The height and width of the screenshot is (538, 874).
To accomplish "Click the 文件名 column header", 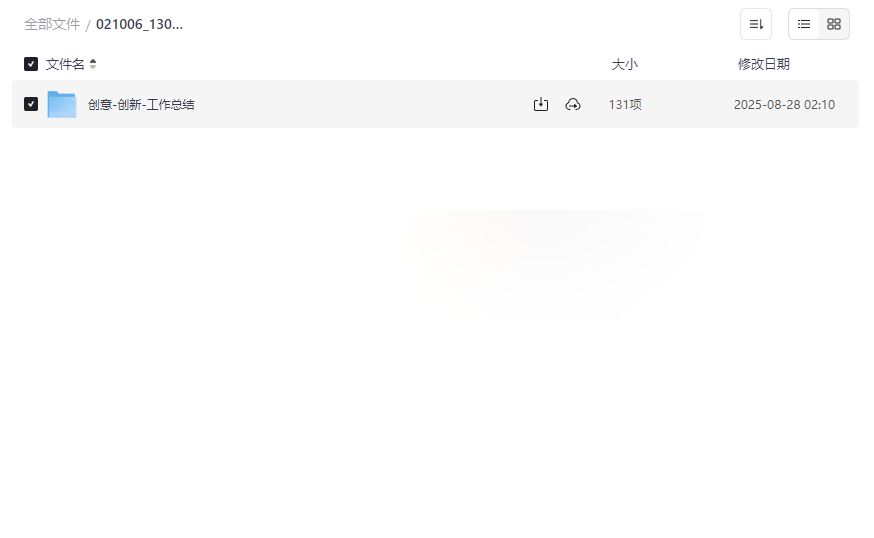I will pos(65,64).
